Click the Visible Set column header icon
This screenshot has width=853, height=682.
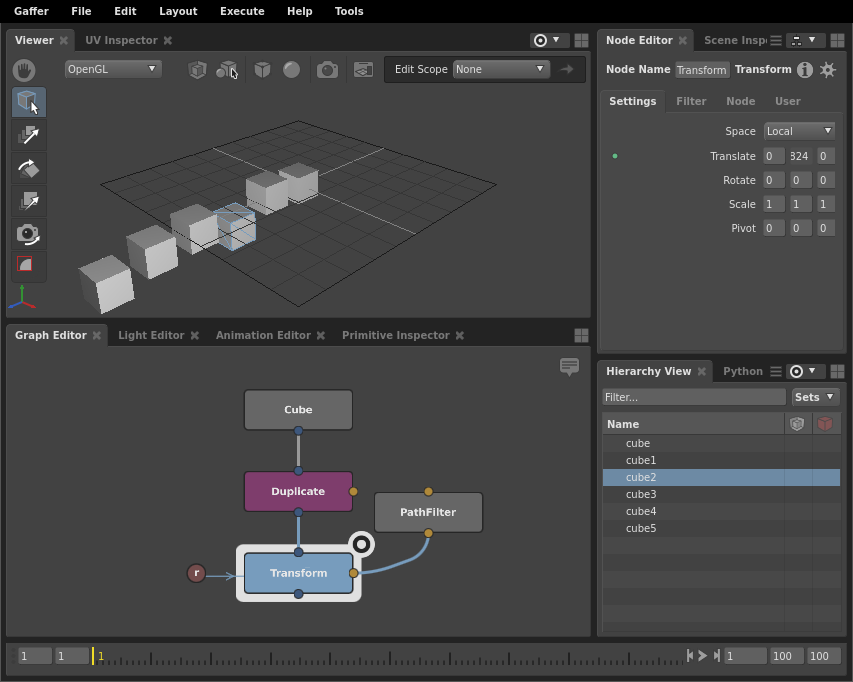coord(797,424)
